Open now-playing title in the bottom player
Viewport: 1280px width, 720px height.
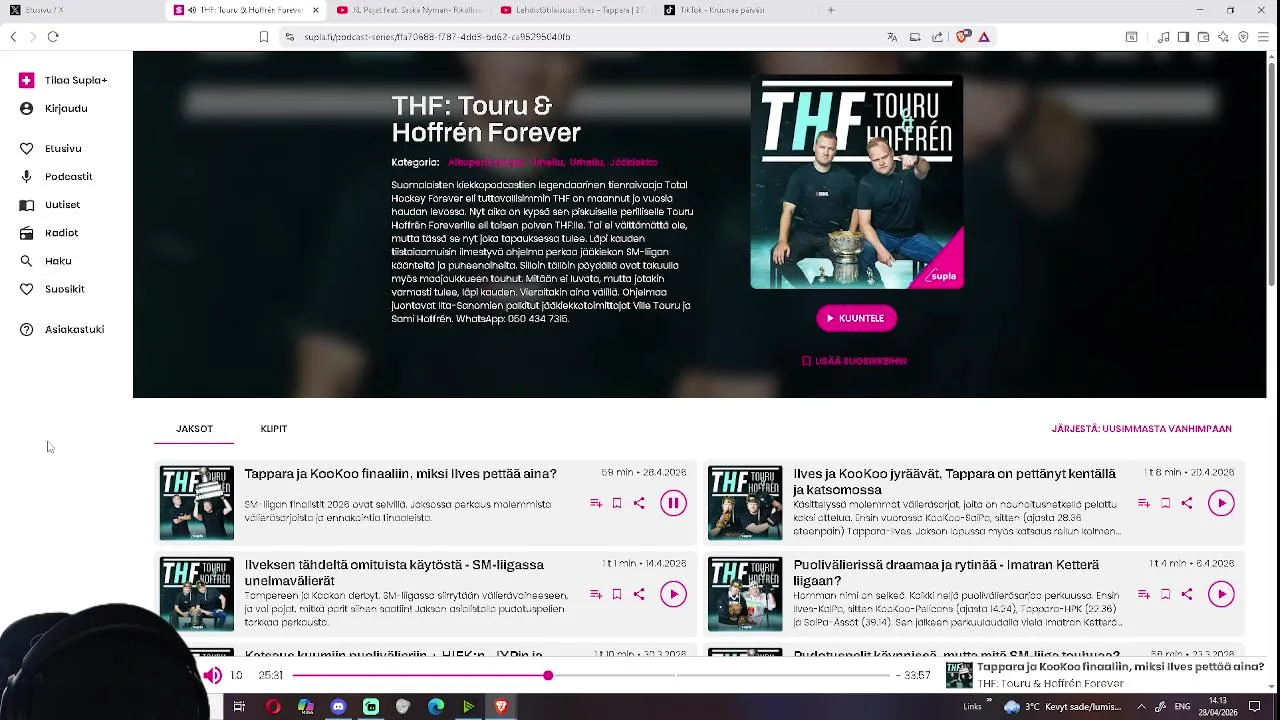pos(1120,667)
